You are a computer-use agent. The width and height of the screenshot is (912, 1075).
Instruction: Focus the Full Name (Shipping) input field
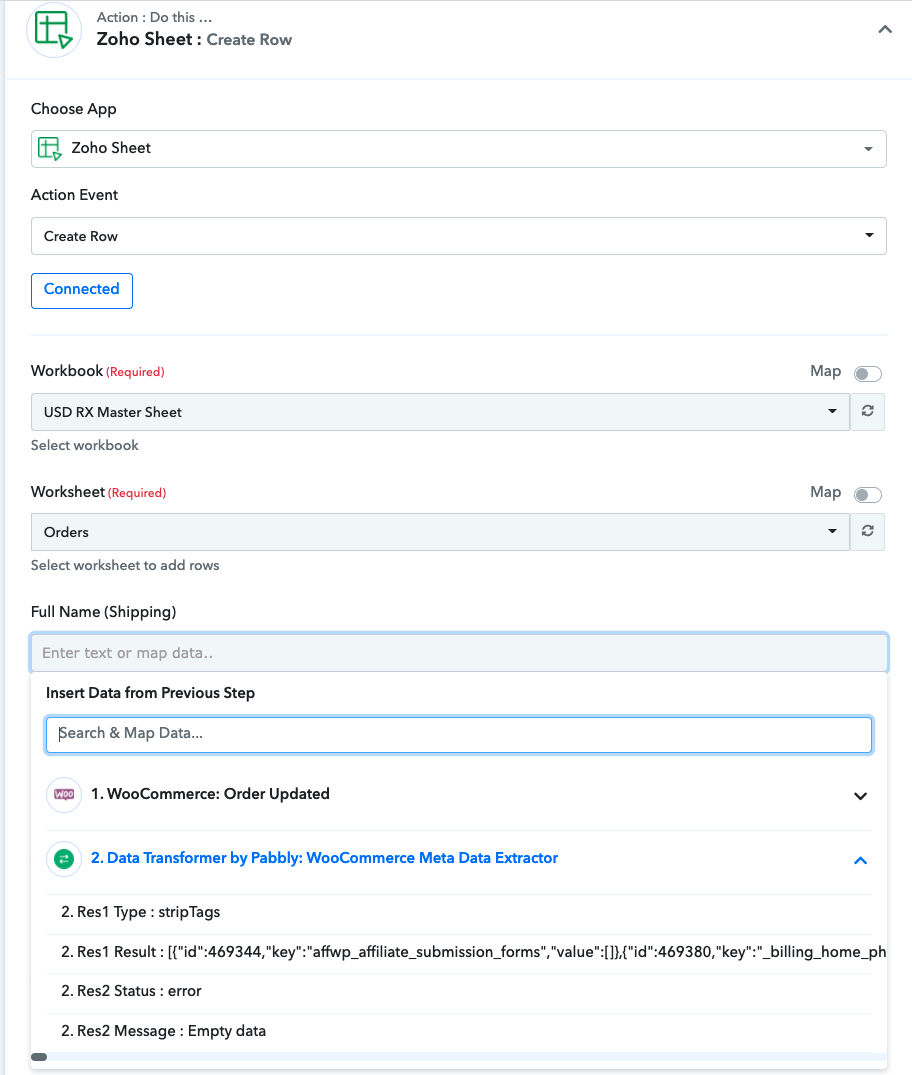(459, 653)
